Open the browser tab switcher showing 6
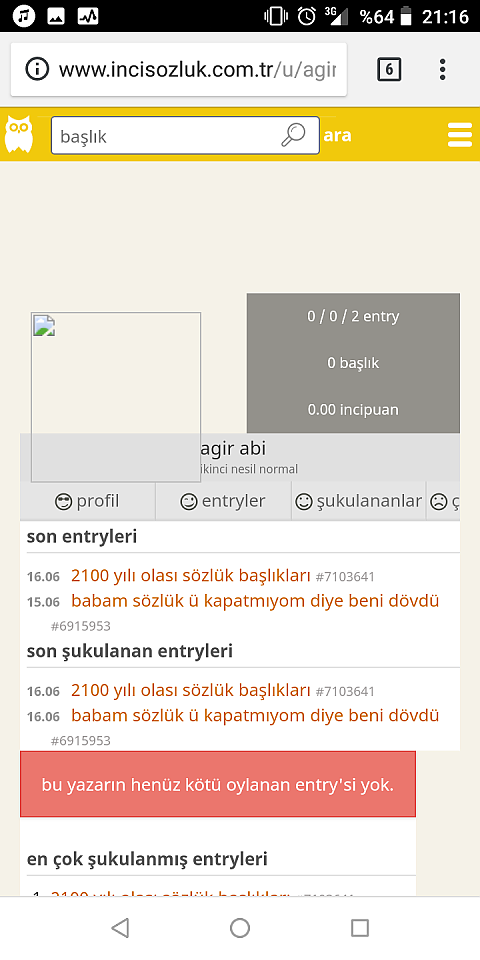 pos(389,70)
